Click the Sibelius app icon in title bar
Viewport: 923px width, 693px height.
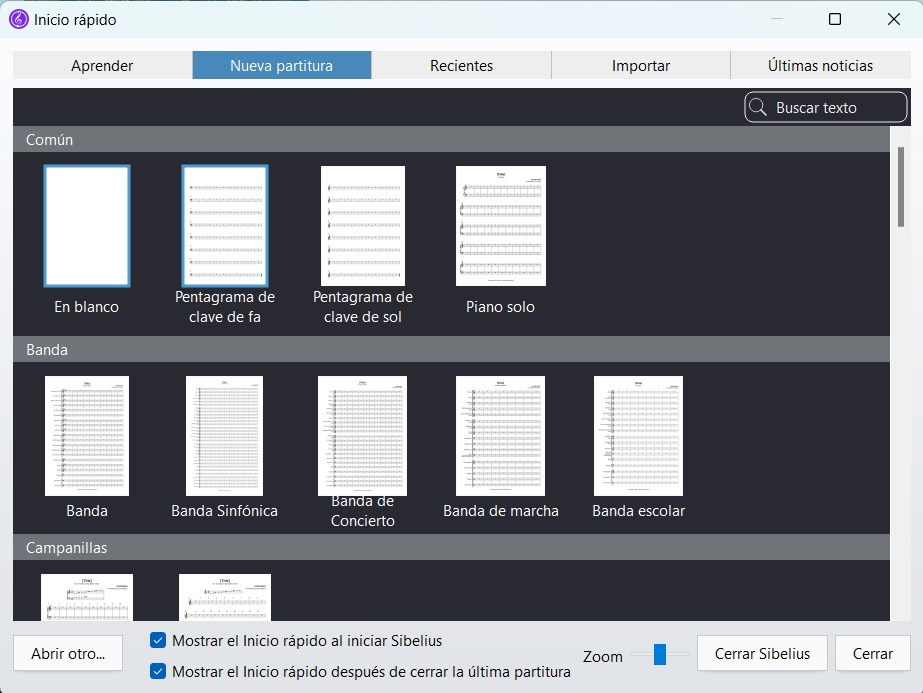pos(18,19)
